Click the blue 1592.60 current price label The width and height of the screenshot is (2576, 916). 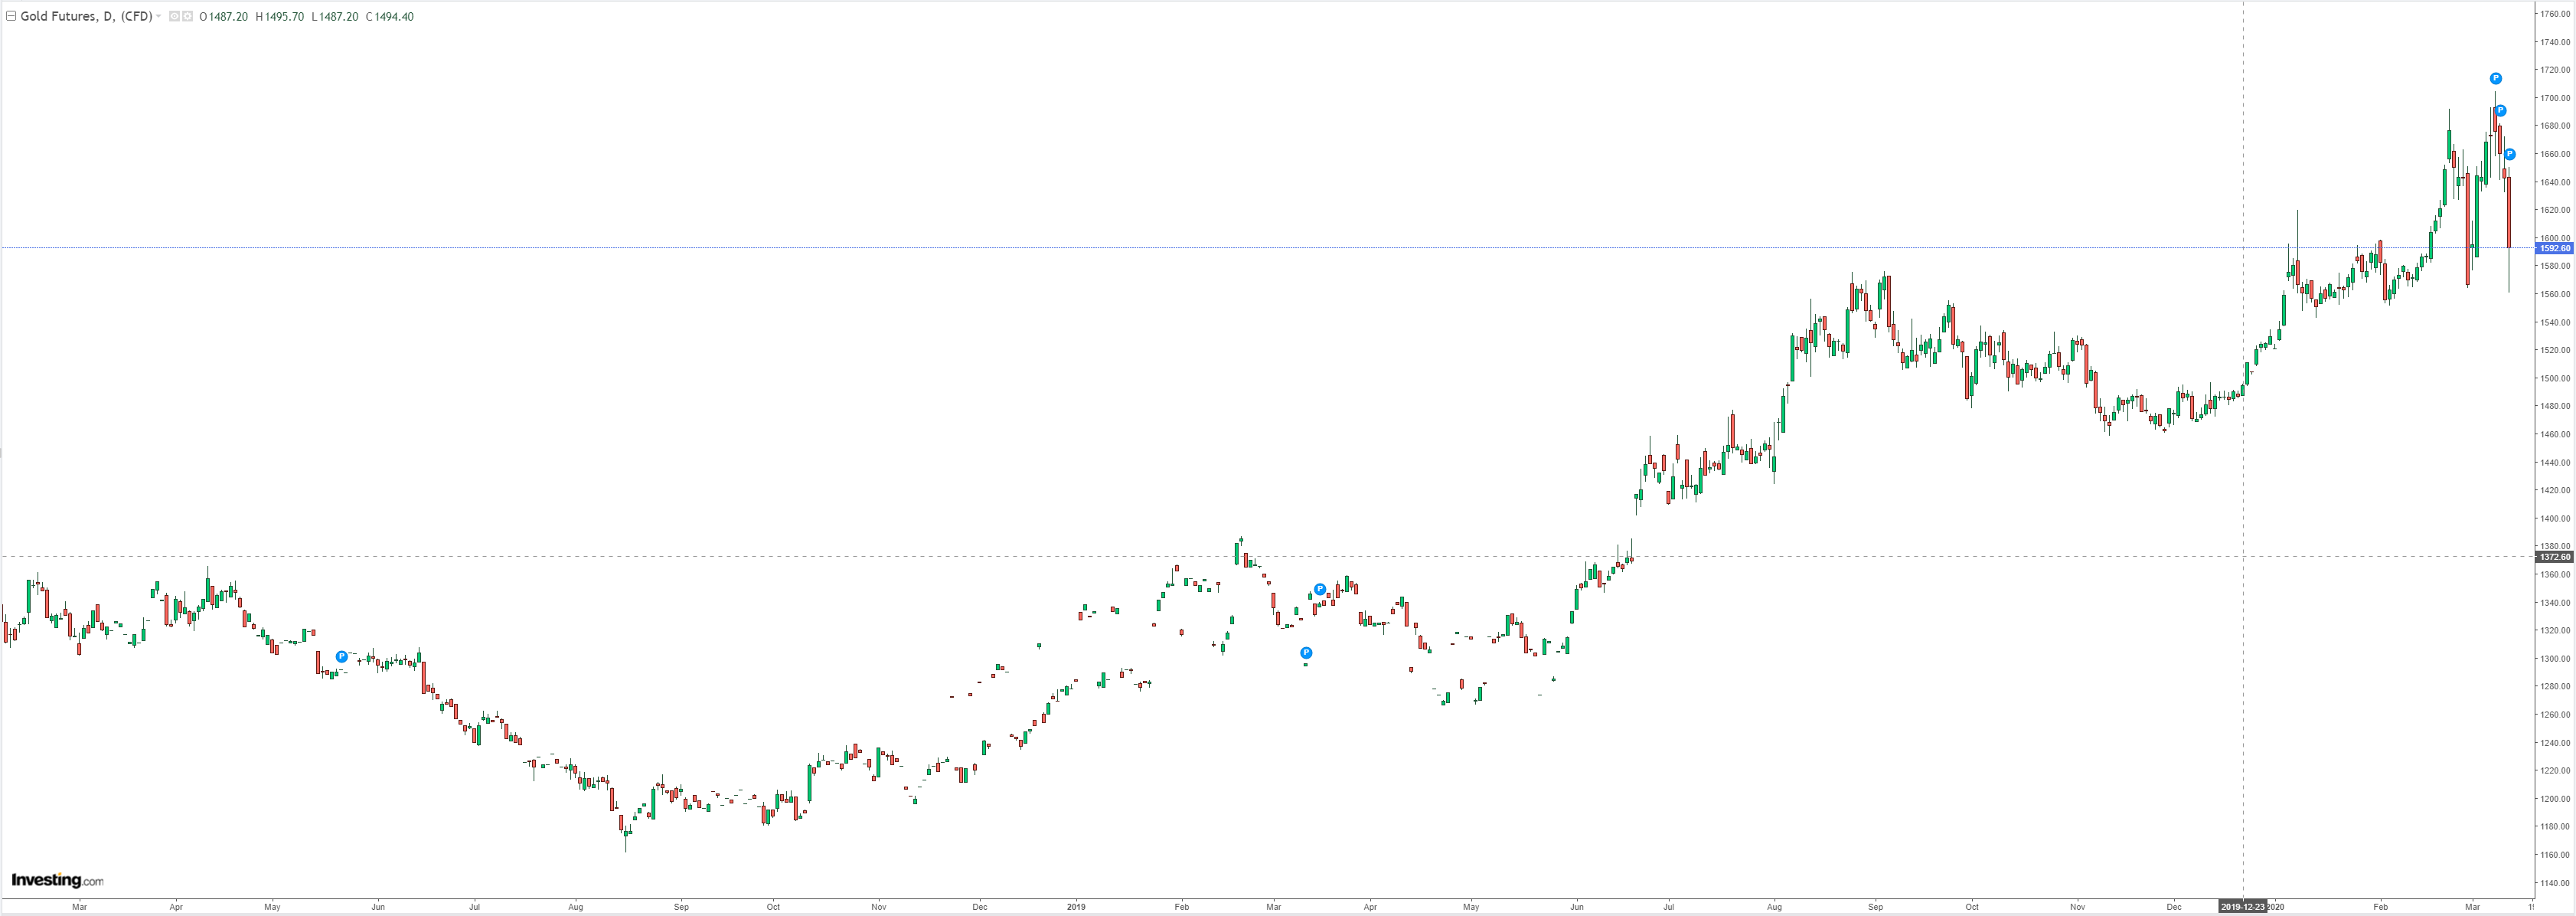coord(2554,248)
